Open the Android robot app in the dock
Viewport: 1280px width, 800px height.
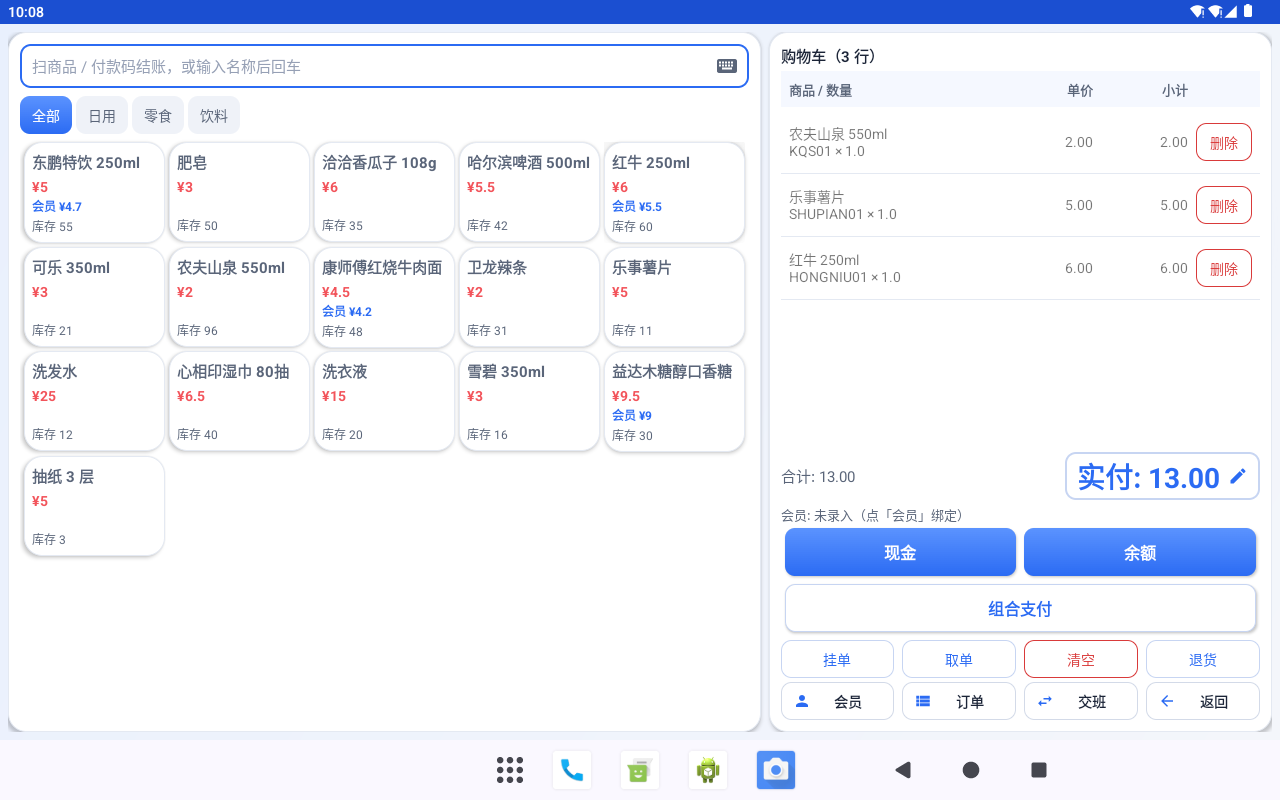click(708, 770)
